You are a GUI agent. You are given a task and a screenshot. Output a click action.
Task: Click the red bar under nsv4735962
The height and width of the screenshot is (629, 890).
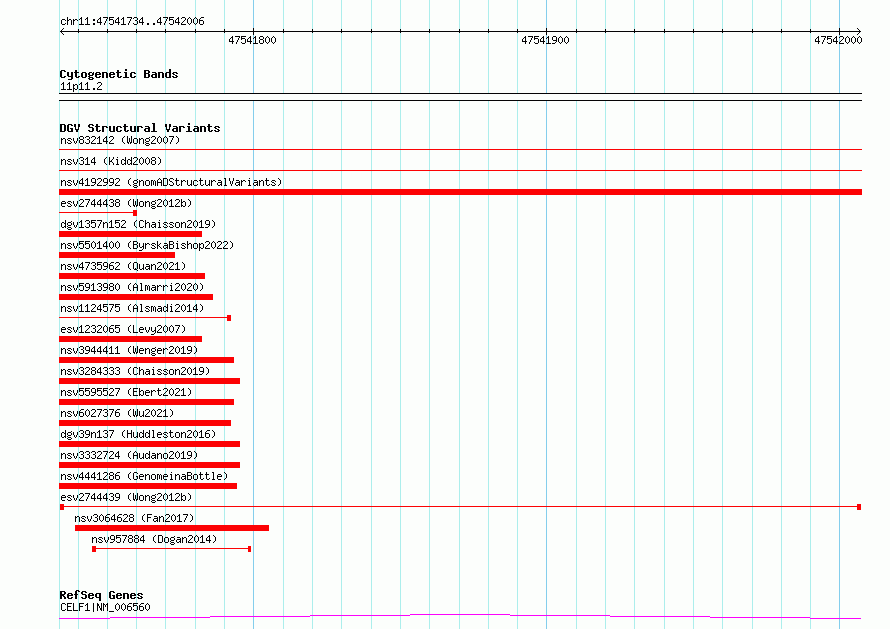132,276
